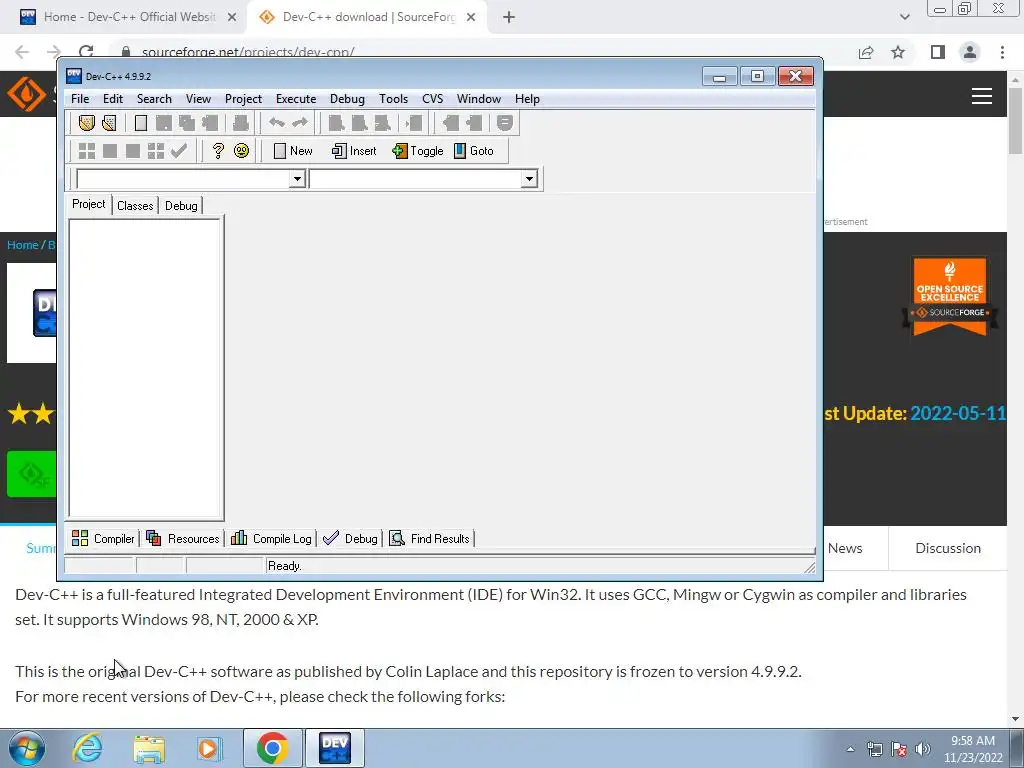The width and height of the screenshot is (1024, 768).
Task: Click the second yellow open-file icon in toolbar
Action: [x=110, y=123]
